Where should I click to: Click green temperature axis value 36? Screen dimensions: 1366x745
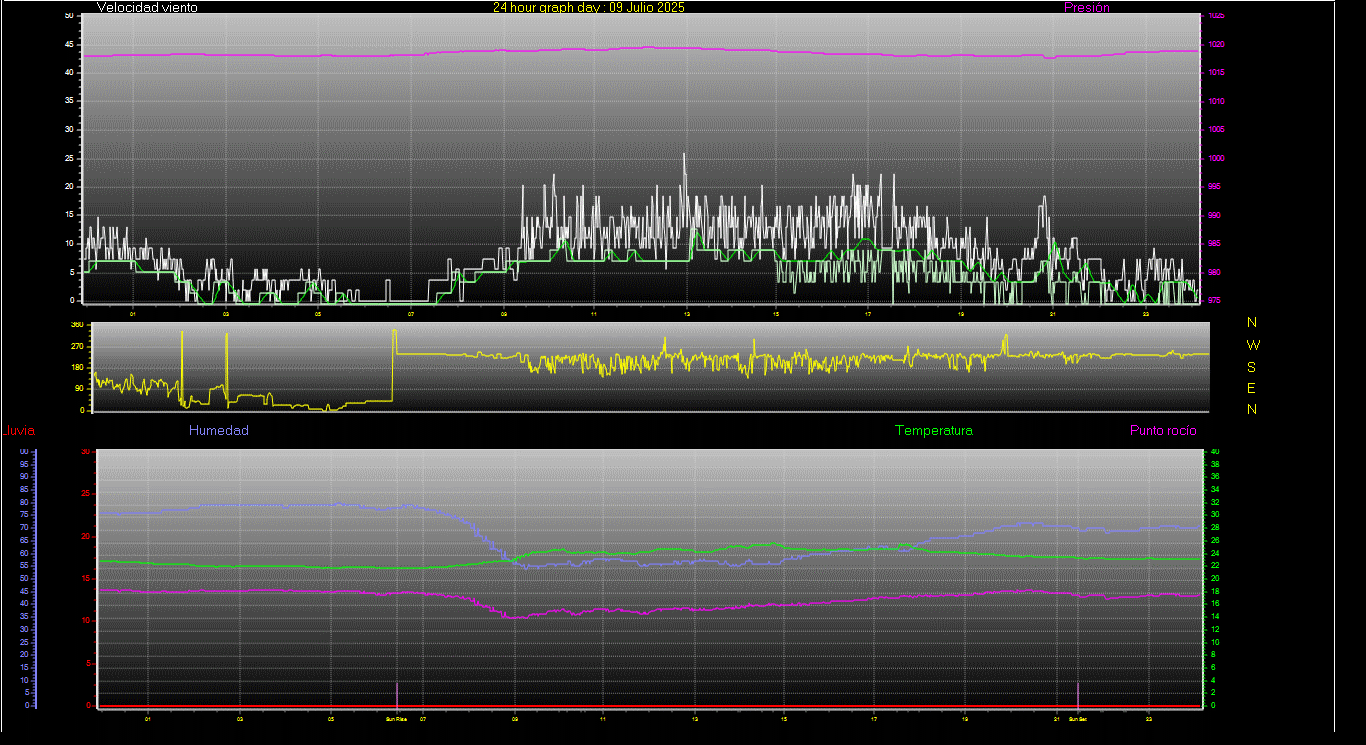pyautogui.click(x=1215, y=477)
